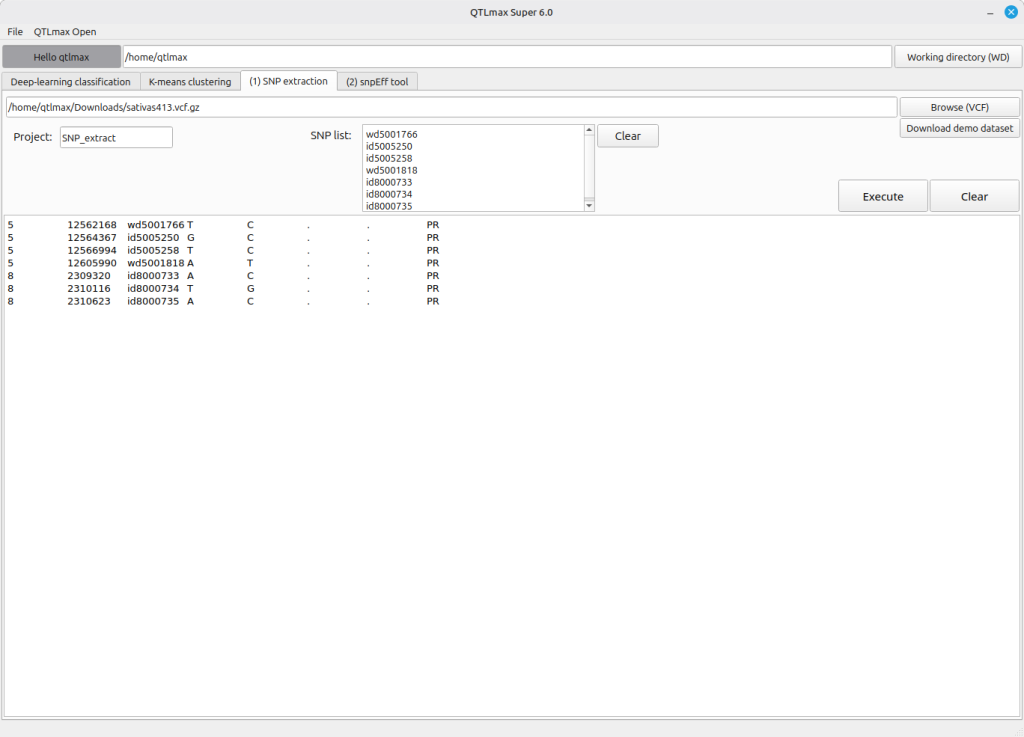Open the (2) snpEff tool tab
This screenshot has width=1024, height=737.
[x=377, y=81]
